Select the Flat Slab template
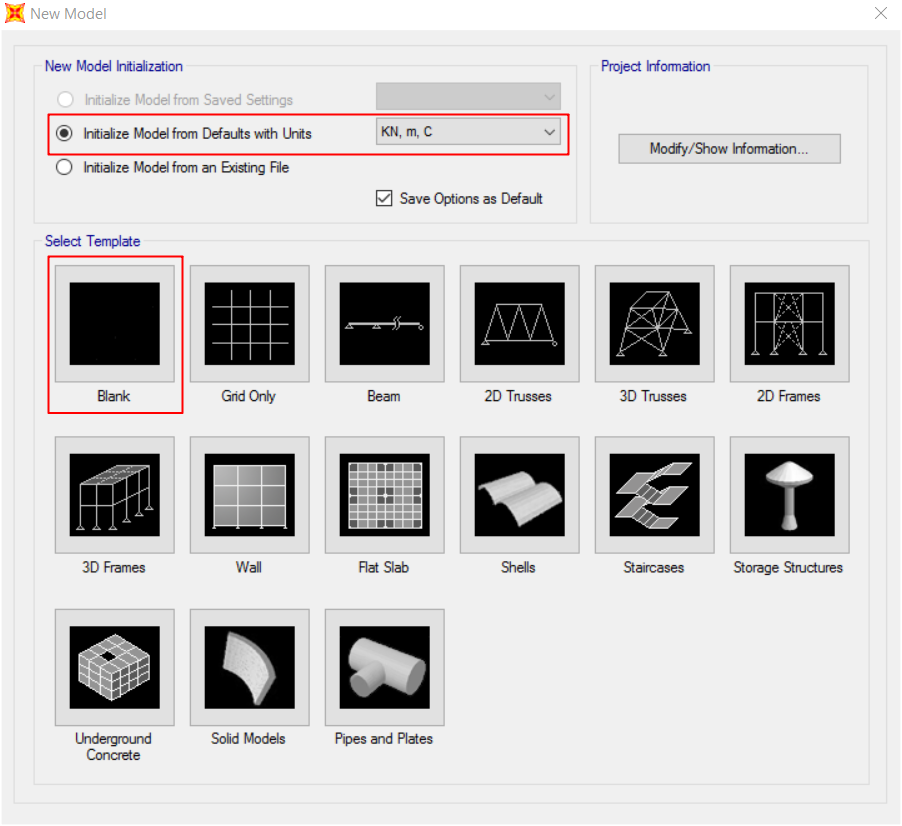 coord(384,495)
